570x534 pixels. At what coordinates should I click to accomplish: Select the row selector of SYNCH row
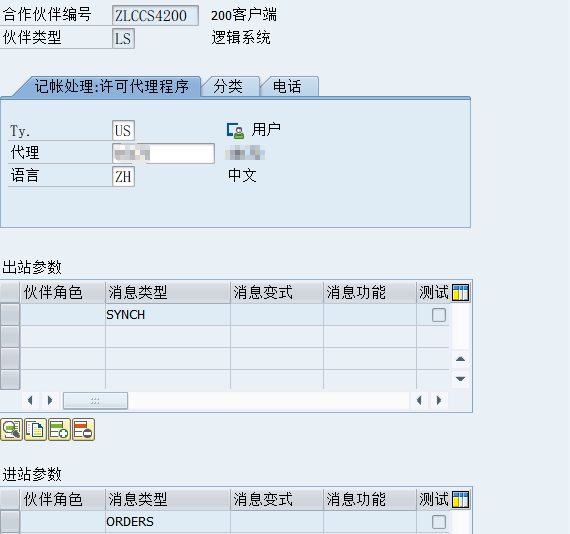(10, 315)
